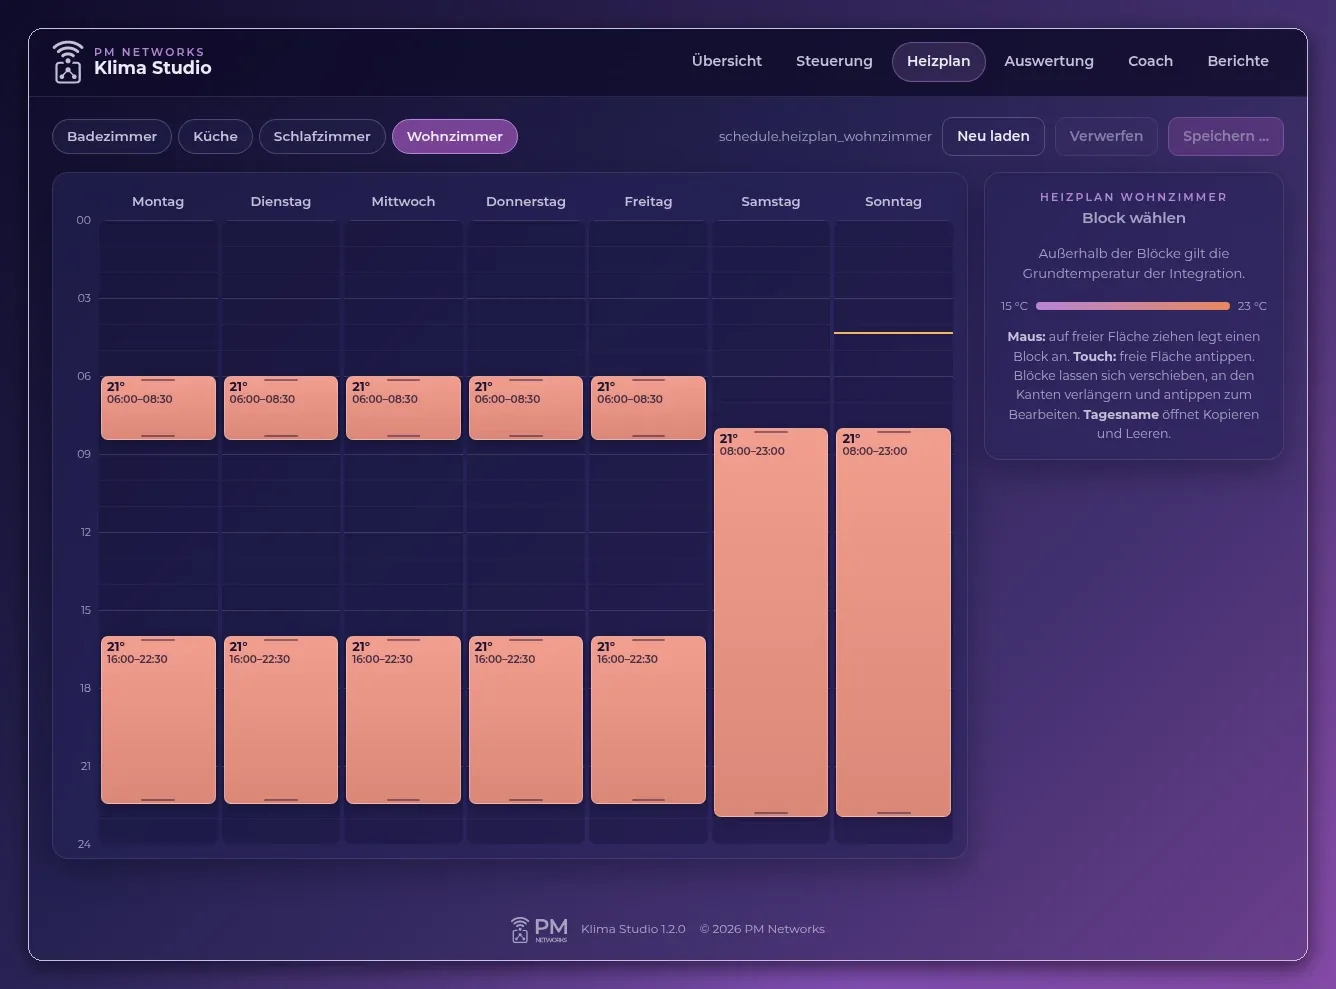Open the Montag day header menu

(158, 201)
